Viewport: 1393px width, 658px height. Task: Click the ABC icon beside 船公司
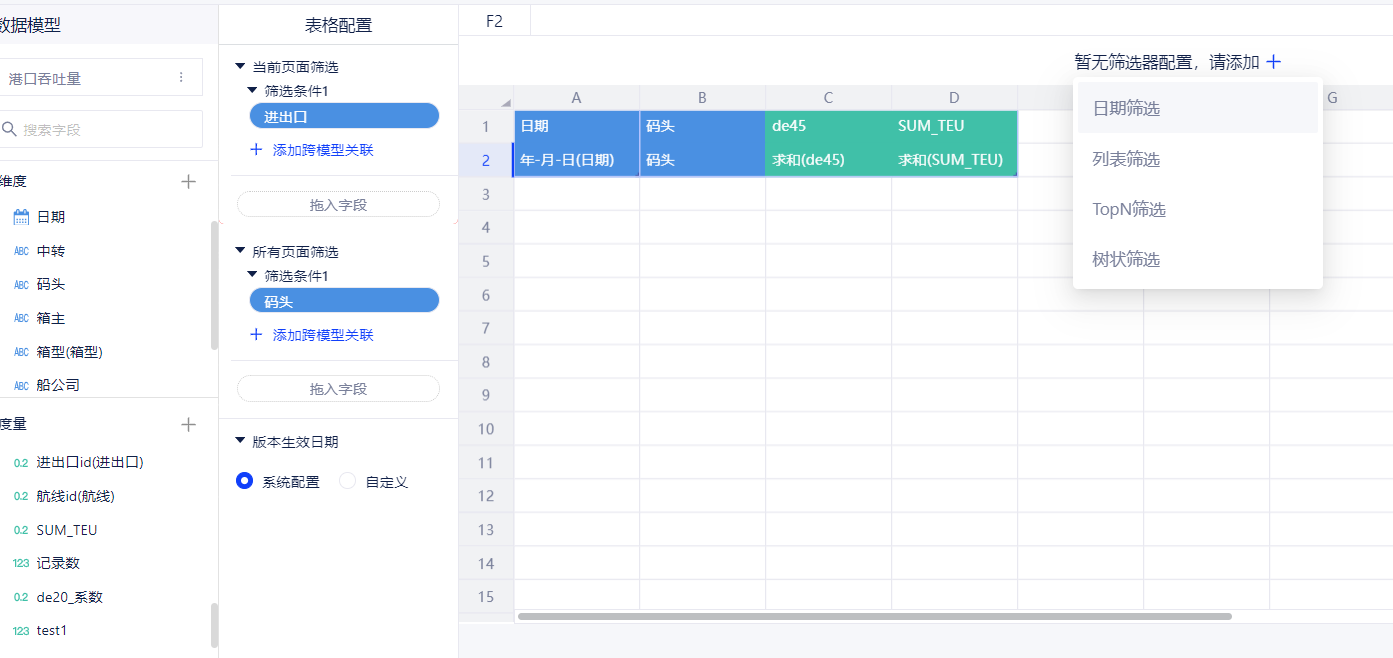click(21, 385)
